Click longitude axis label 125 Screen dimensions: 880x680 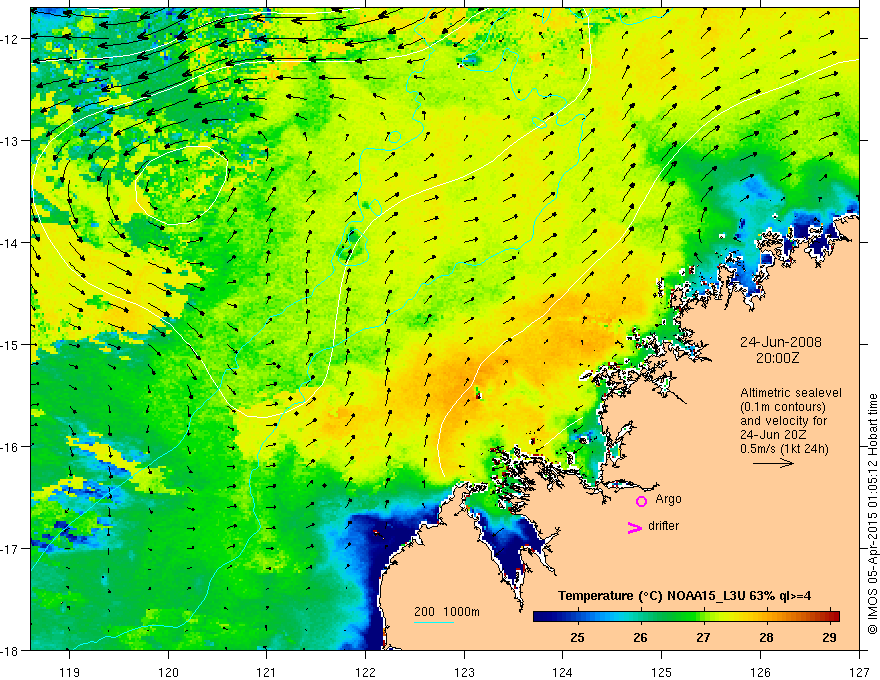coord(662,672)
